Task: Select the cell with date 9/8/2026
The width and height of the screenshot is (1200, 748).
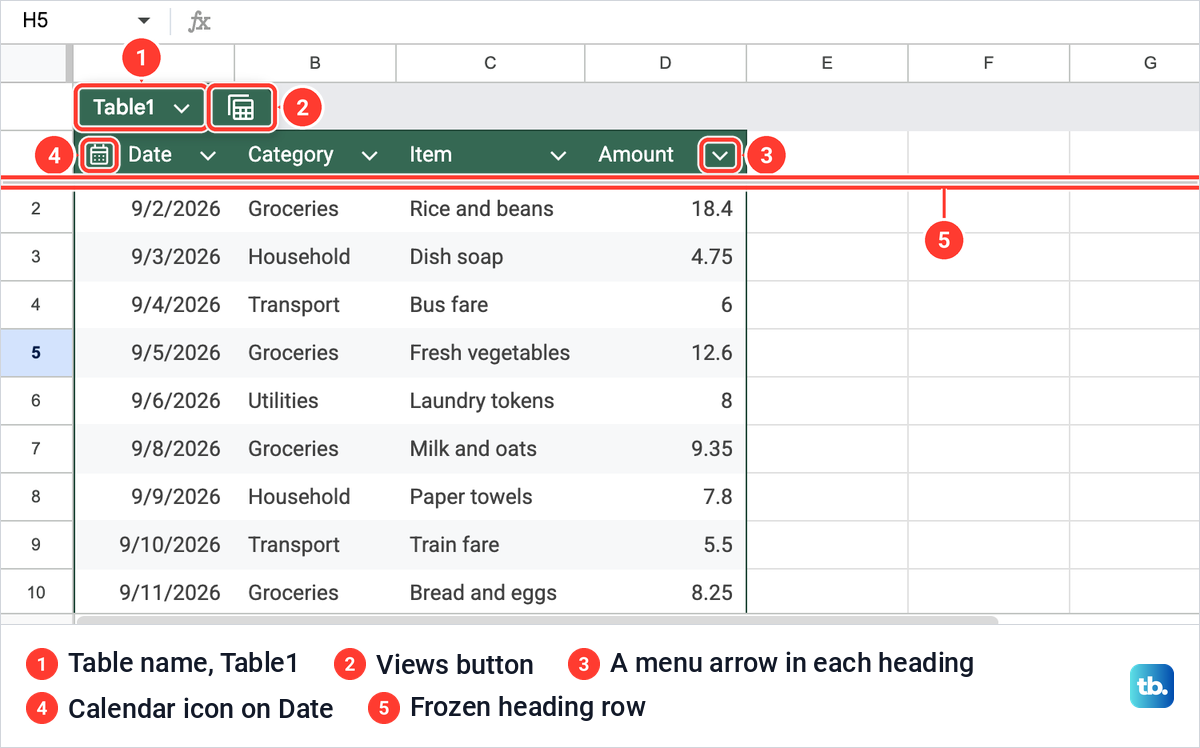Action: (x=155, y=449)
